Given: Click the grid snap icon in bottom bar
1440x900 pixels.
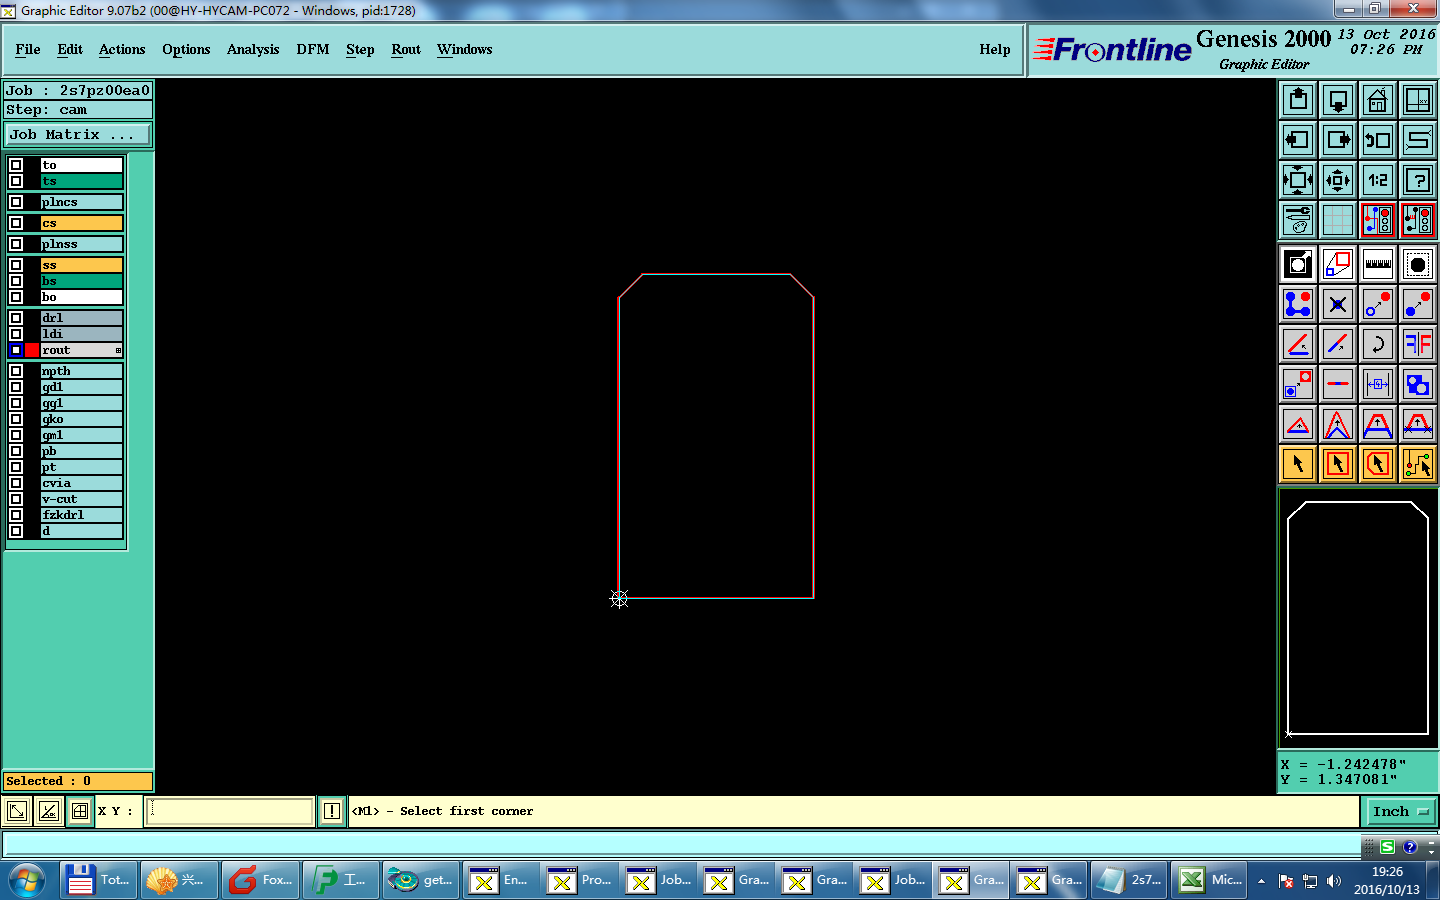Looking at the screenshot, I should [80, 811].
